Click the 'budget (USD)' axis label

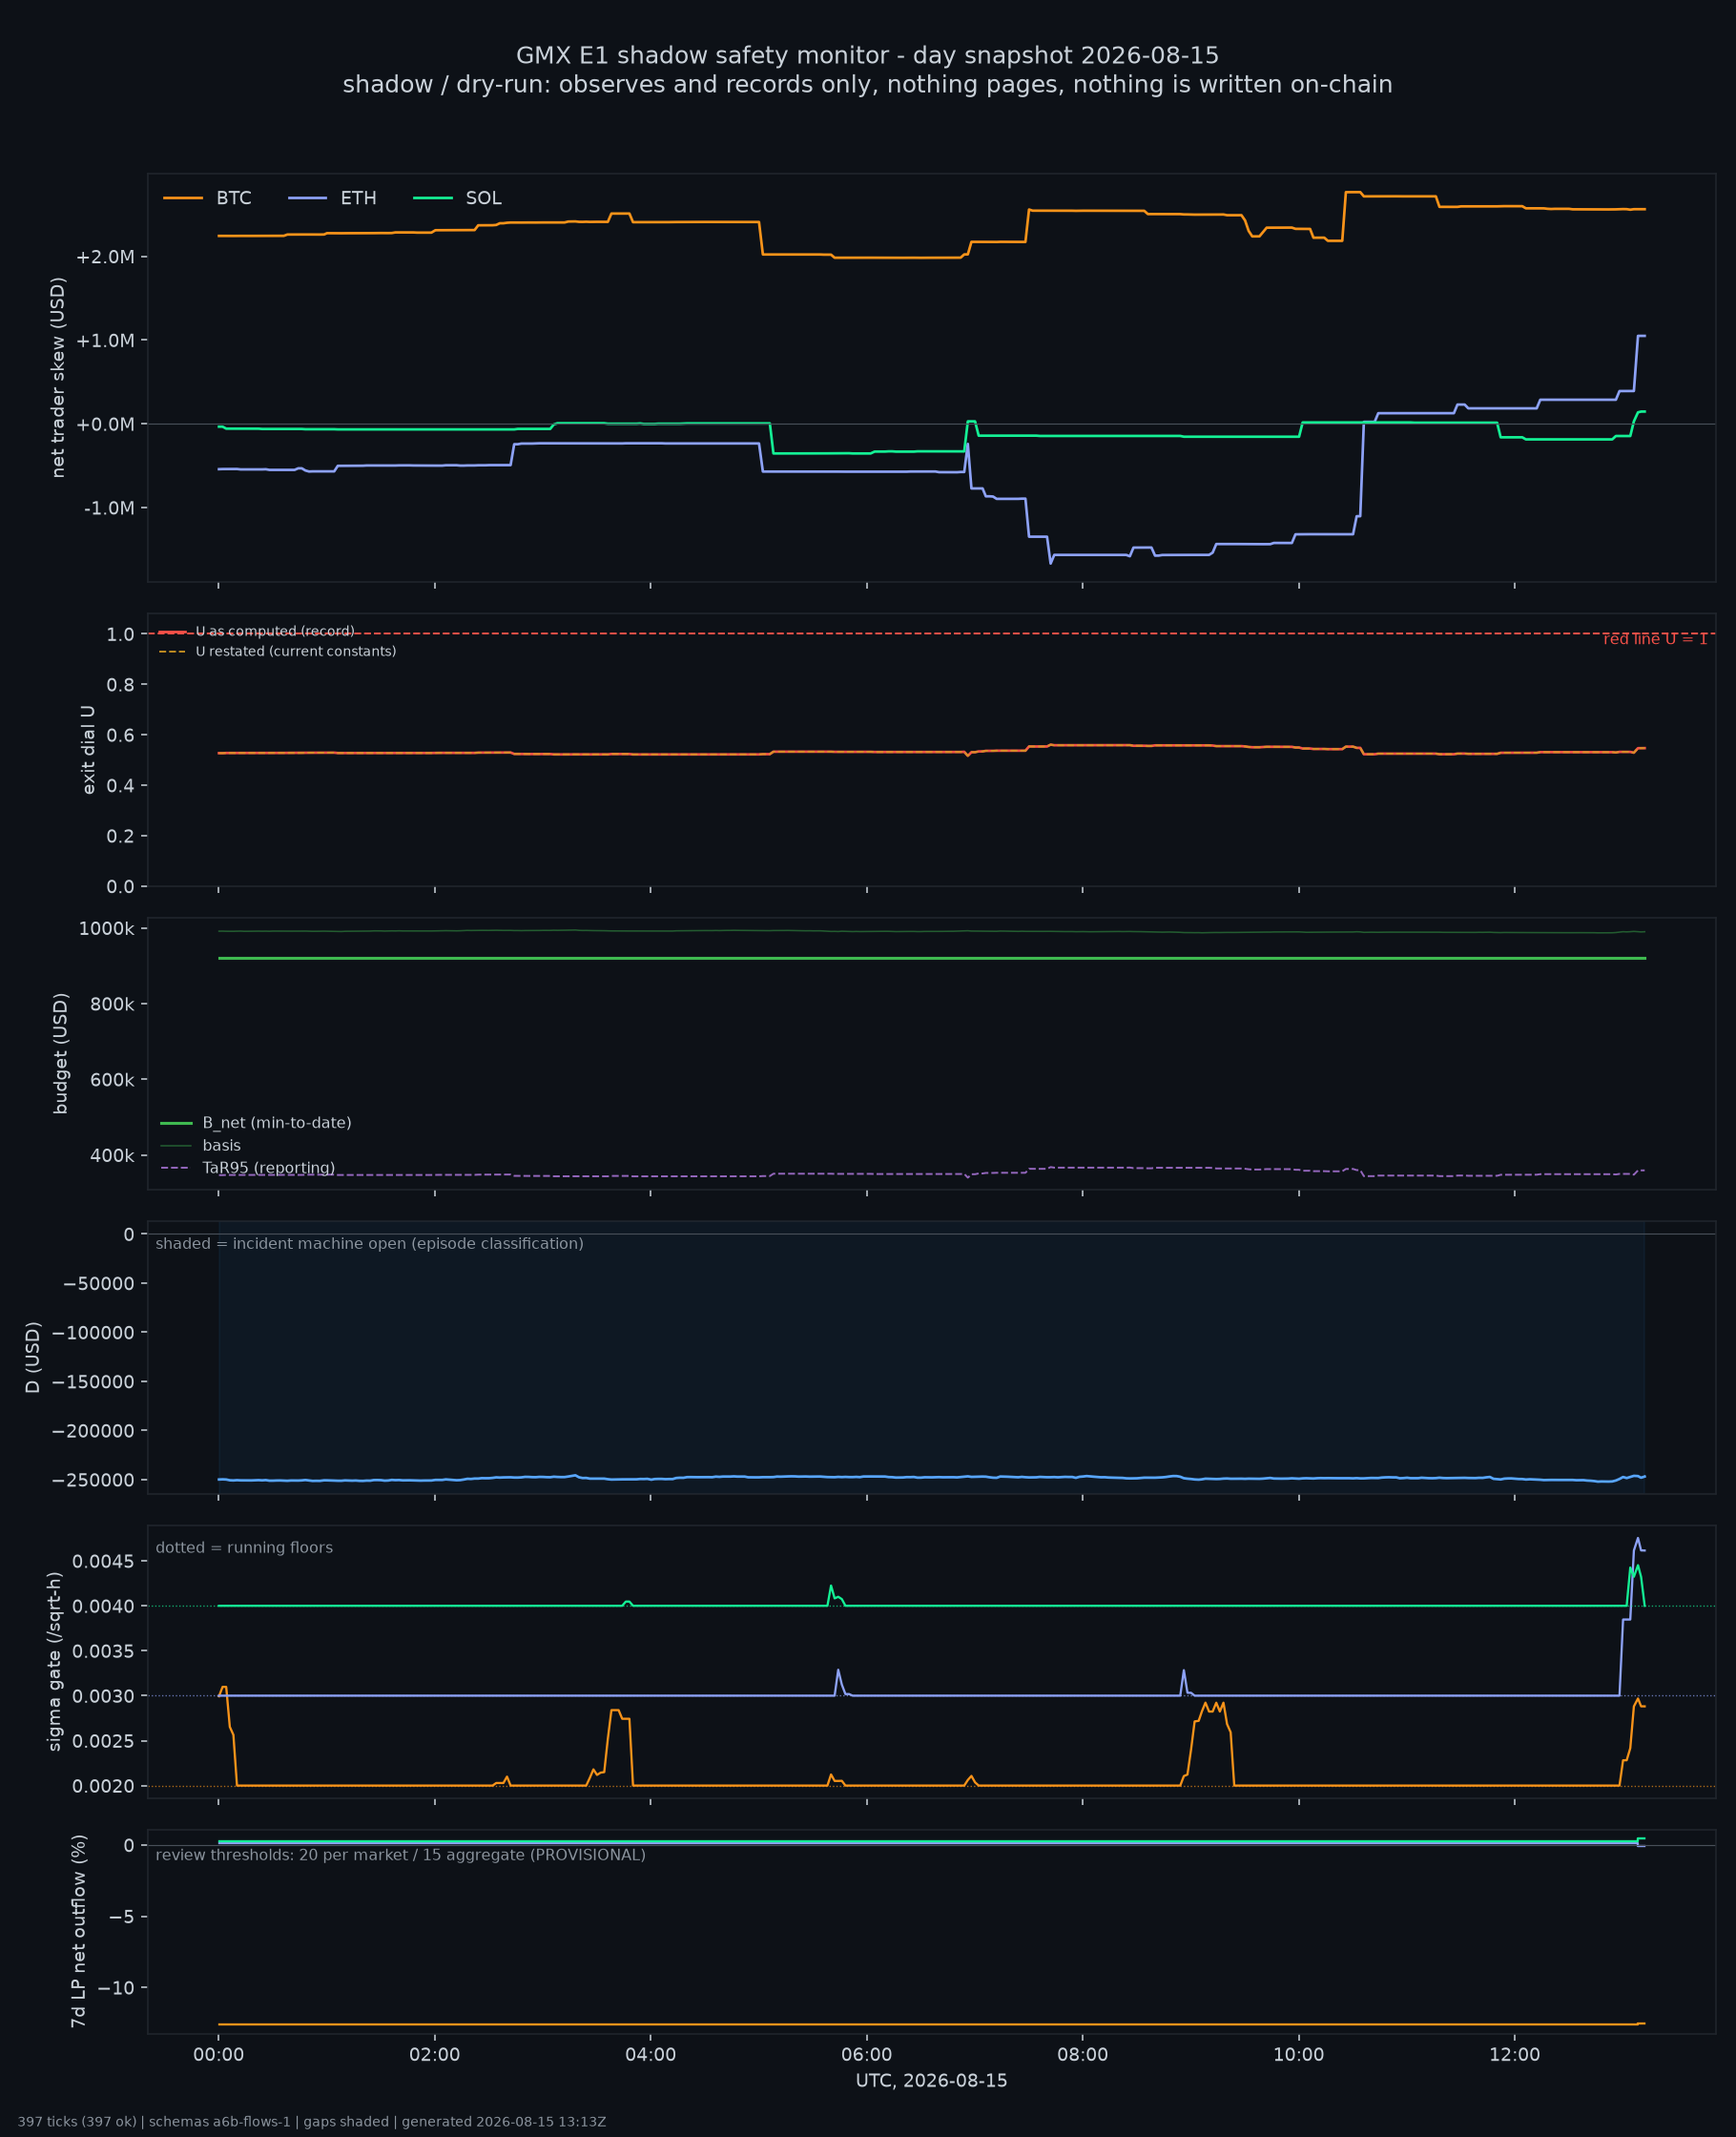60,1053
